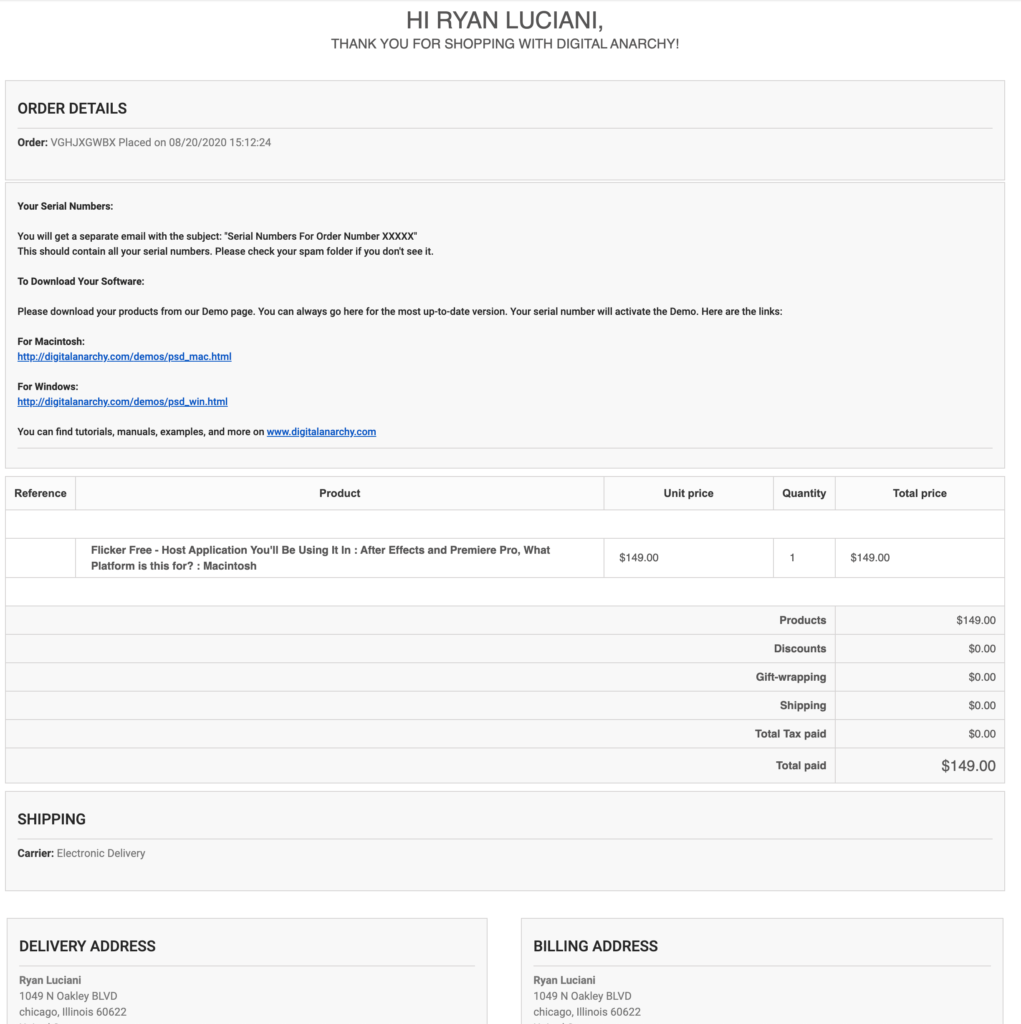Screen dimensions: 1021x1024
Task: Click the order number VGHJXGWBX
Action: [x=83, y=142]
